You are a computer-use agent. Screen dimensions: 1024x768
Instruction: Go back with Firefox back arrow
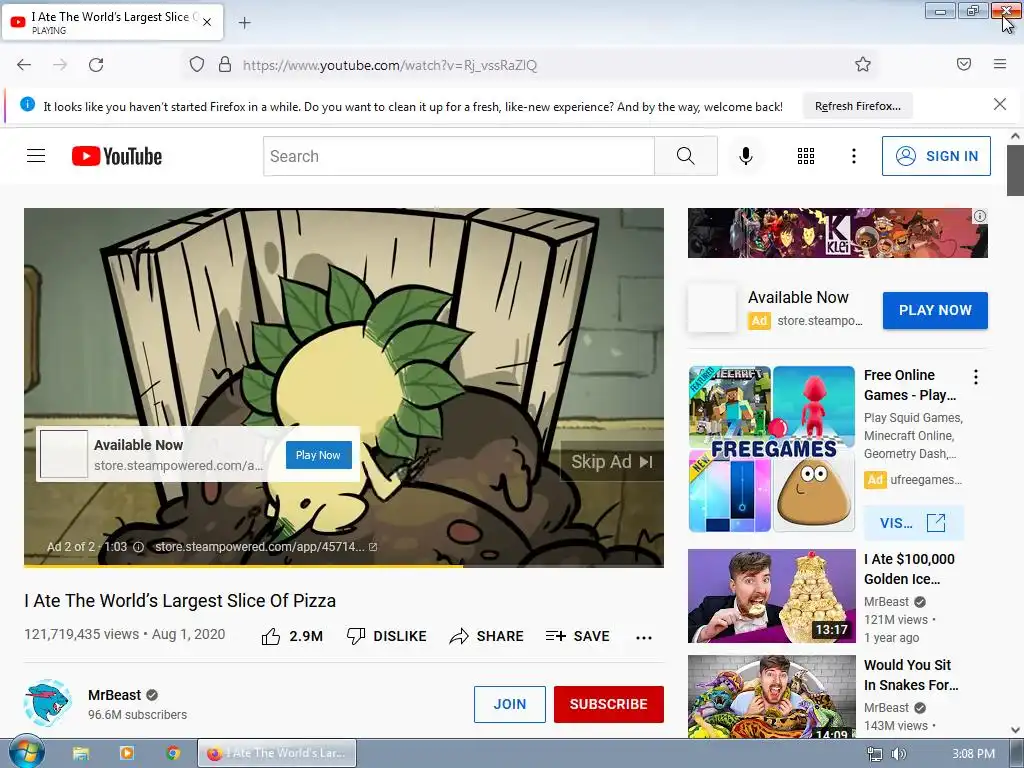(24, 65)
